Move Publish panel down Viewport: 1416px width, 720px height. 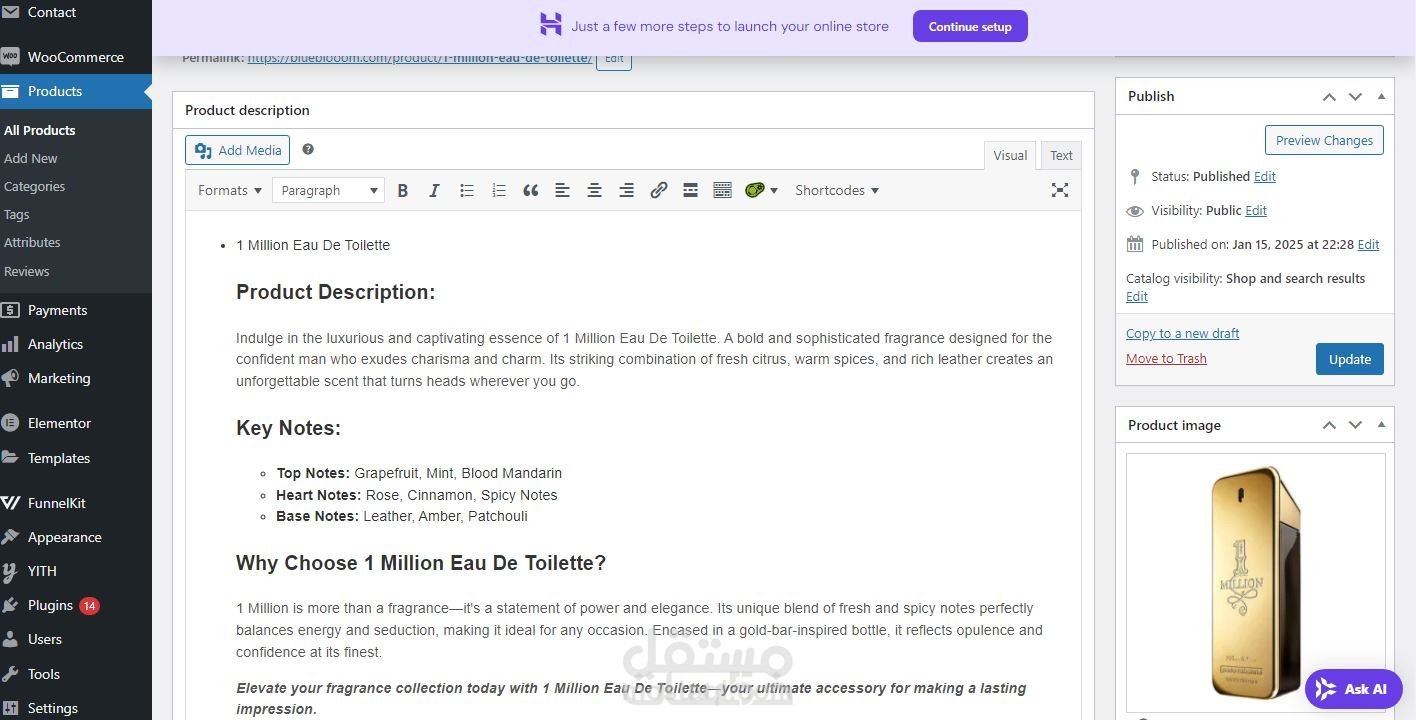[1355, 96]
